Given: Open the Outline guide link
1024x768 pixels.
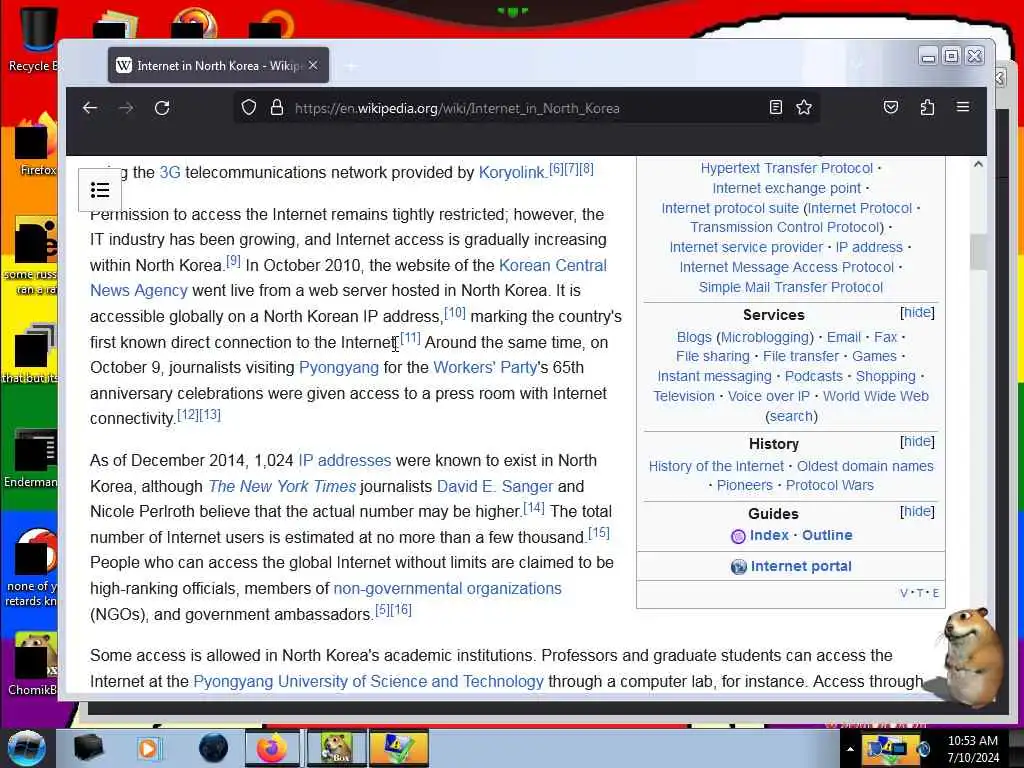Looking at the screenshot, I should click(x=827, y=535).
